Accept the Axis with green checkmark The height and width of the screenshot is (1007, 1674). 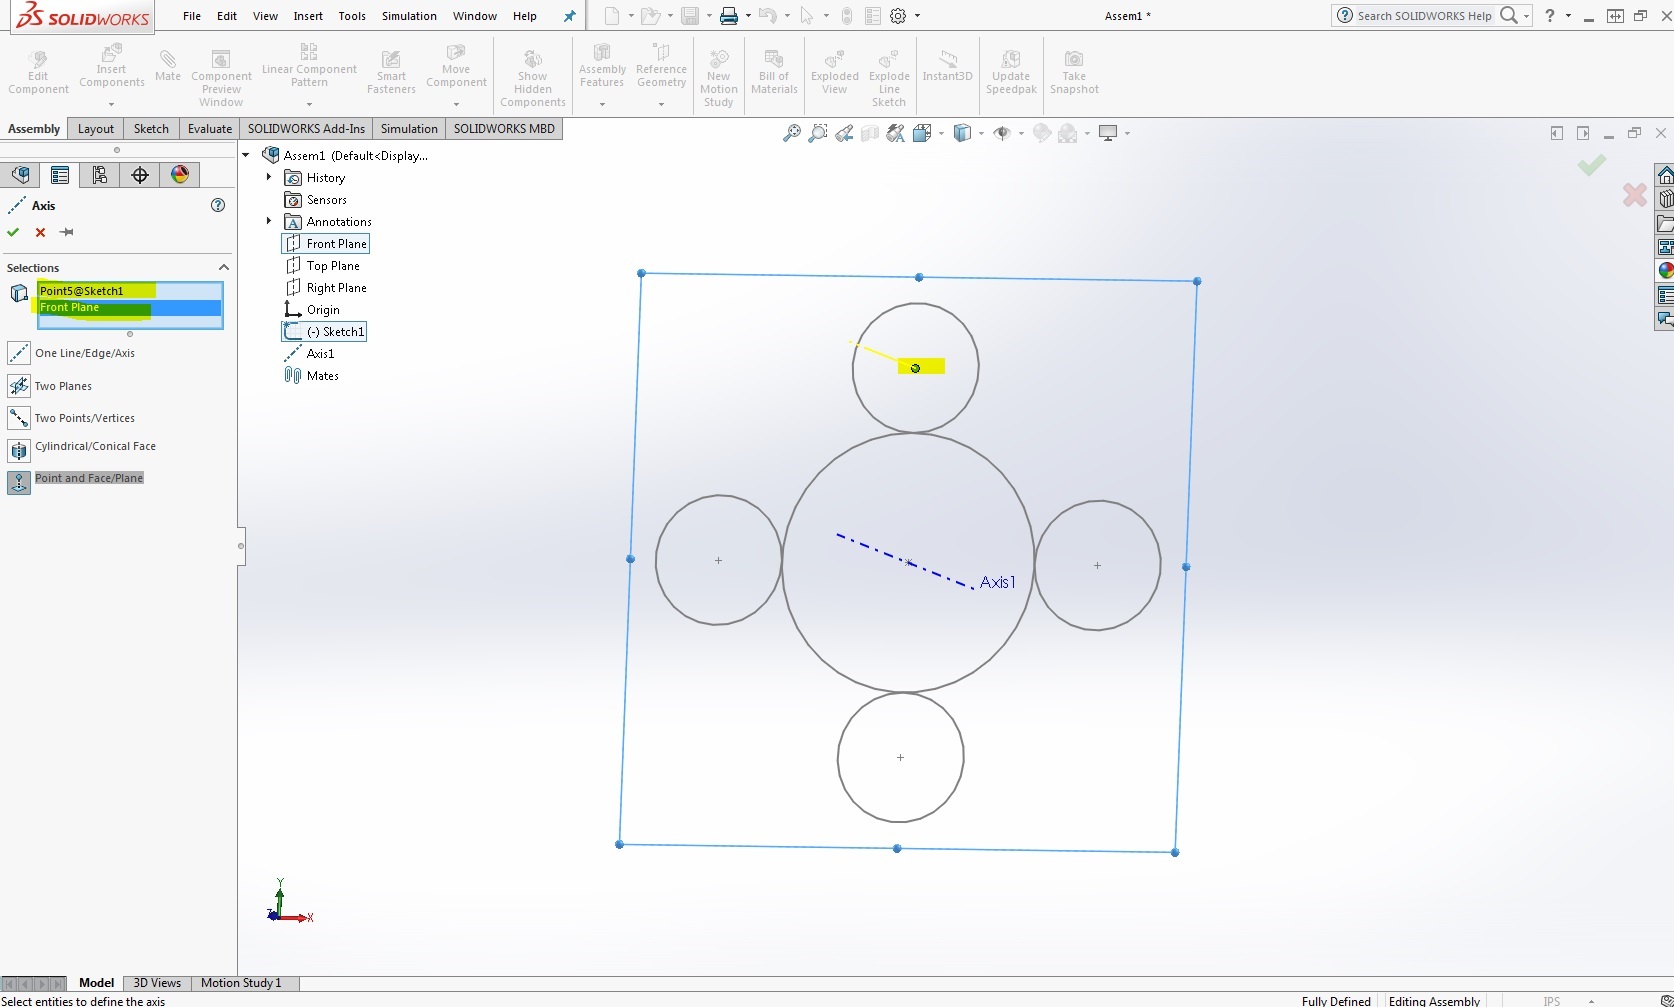pyautogui.click(x=13, y=232)
